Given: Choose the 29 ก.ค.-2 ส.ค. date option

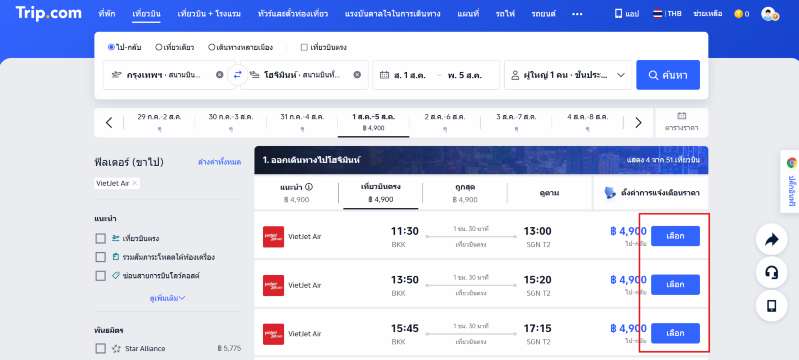Looking at the screenshot, I should (159, 123).
